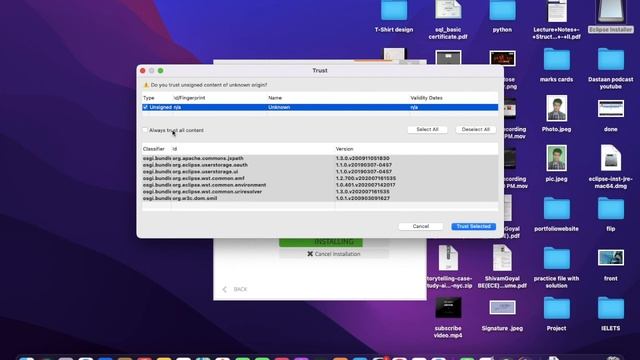Select the Lecture+Notes PDF desktop file
The height and width of the screenshot is (360, 640).
tap(557, 11)
